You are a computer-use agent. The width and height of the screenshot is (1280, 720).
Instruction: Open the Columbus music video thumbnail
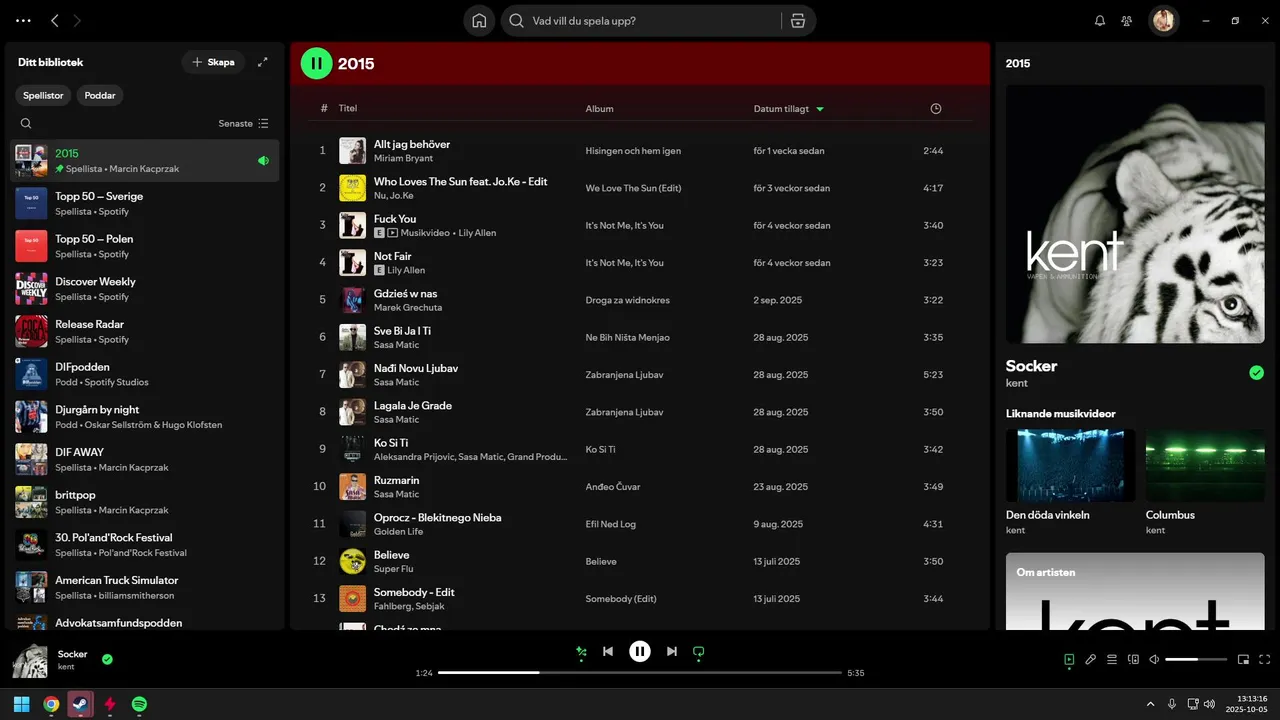coord(1205,466)
